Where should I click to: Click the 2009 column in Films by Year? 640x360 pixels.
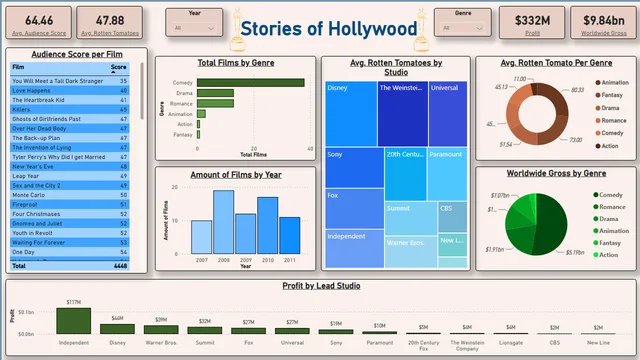click(246, 234)
